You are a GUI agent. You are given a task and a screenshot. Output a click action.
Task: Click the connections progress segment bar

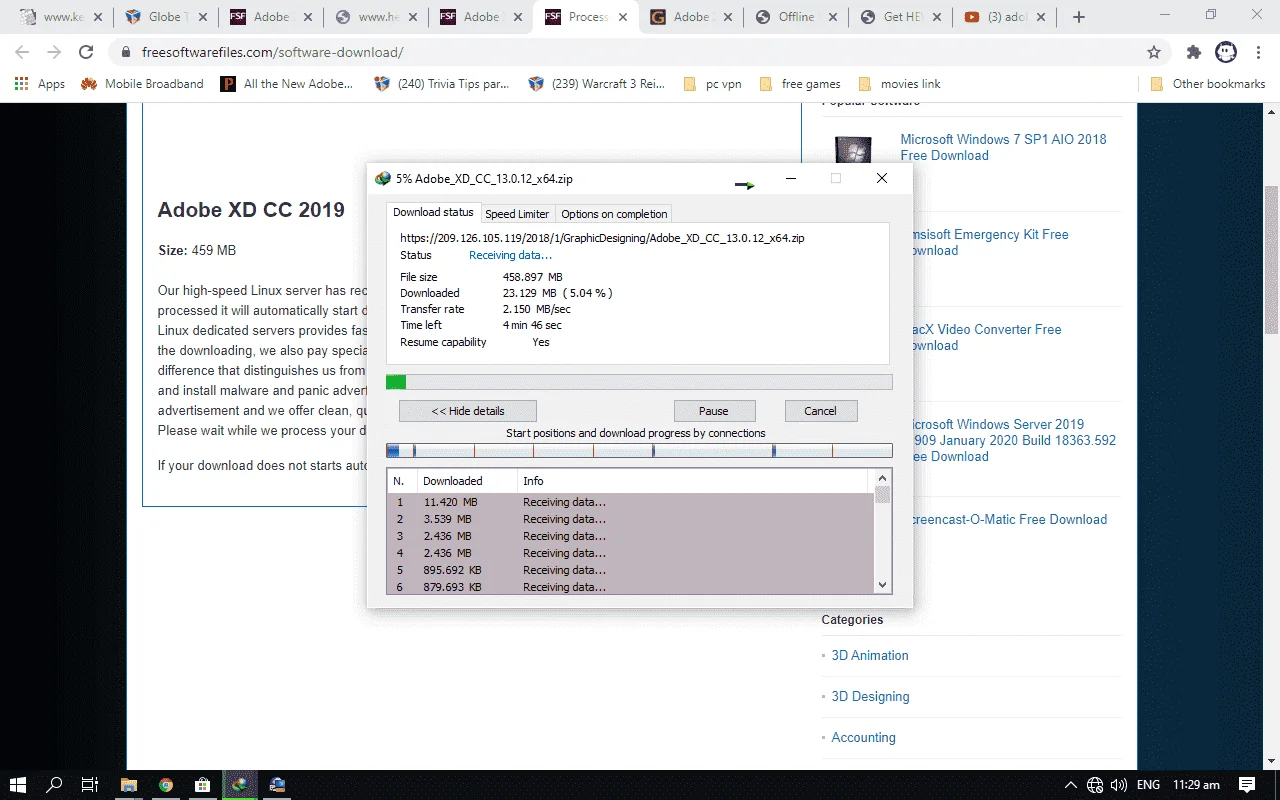coord(639,451)
